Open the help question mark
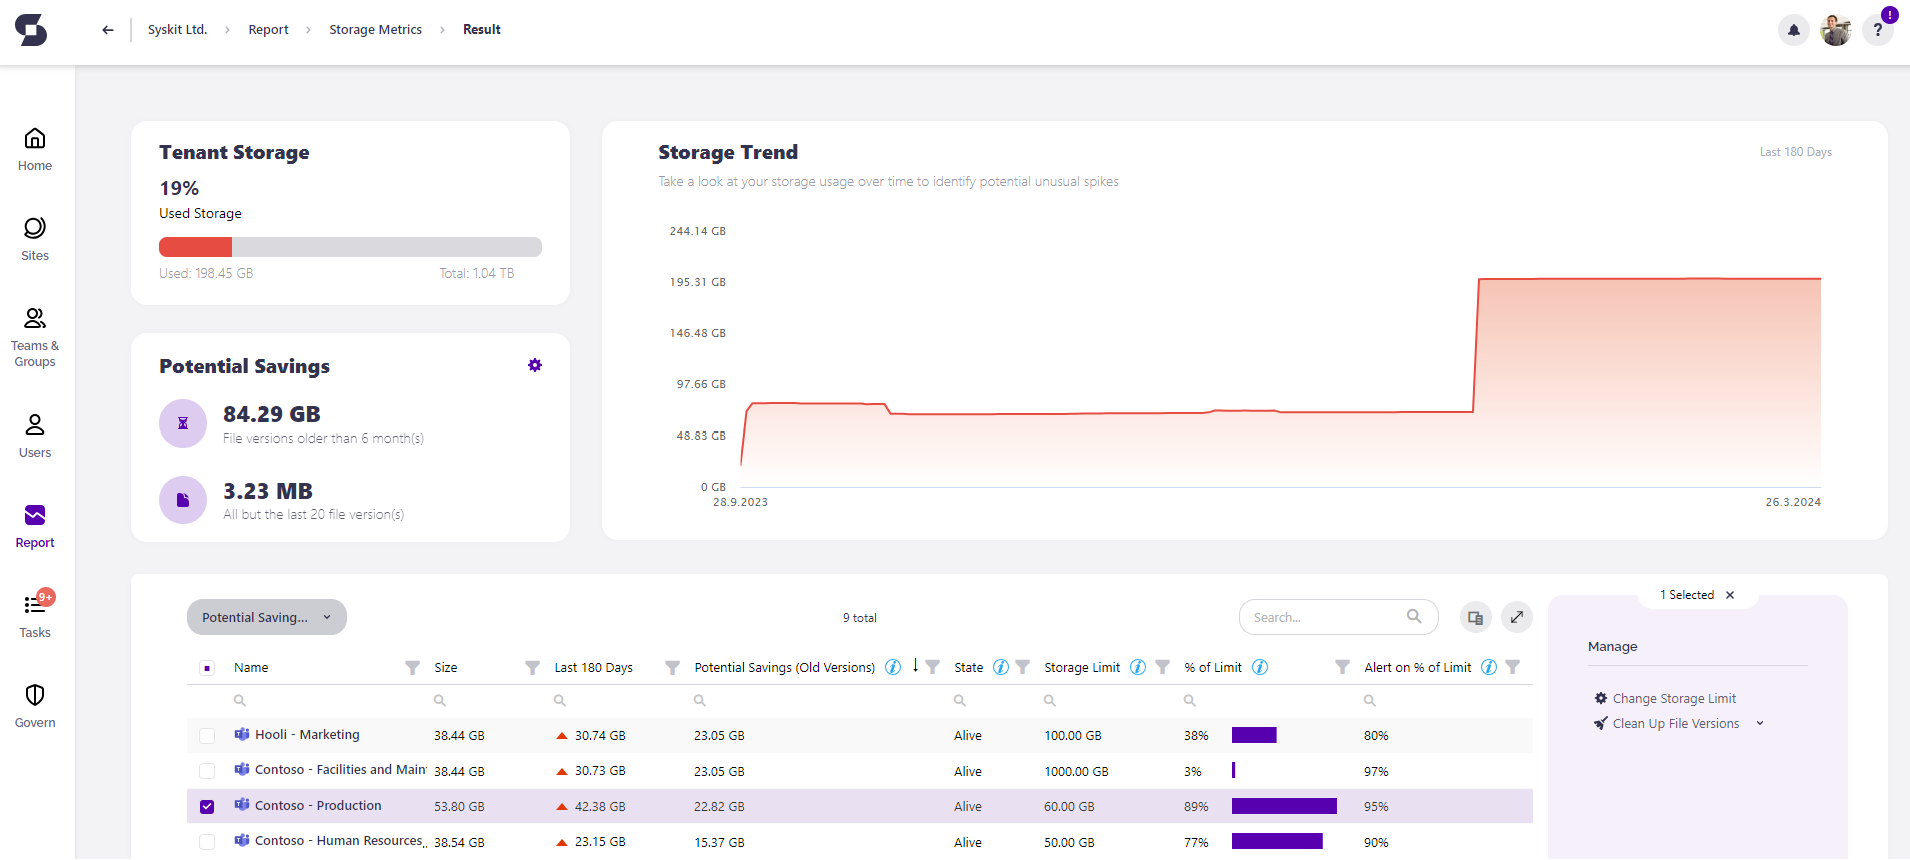 point(1878,30)
